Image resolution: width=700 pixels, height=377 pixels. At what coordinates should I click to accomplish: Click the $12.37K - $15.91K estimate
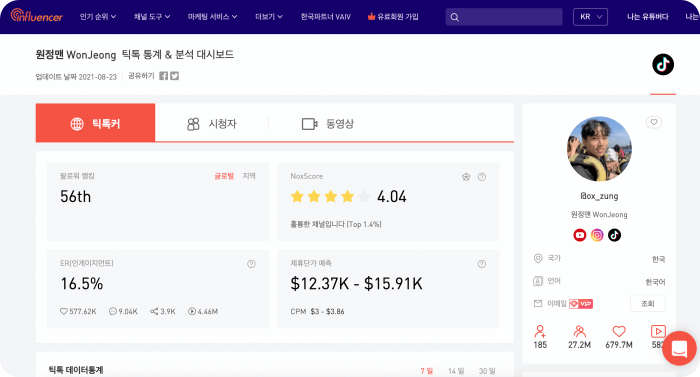pyautogui.click(x=356, y=283)
